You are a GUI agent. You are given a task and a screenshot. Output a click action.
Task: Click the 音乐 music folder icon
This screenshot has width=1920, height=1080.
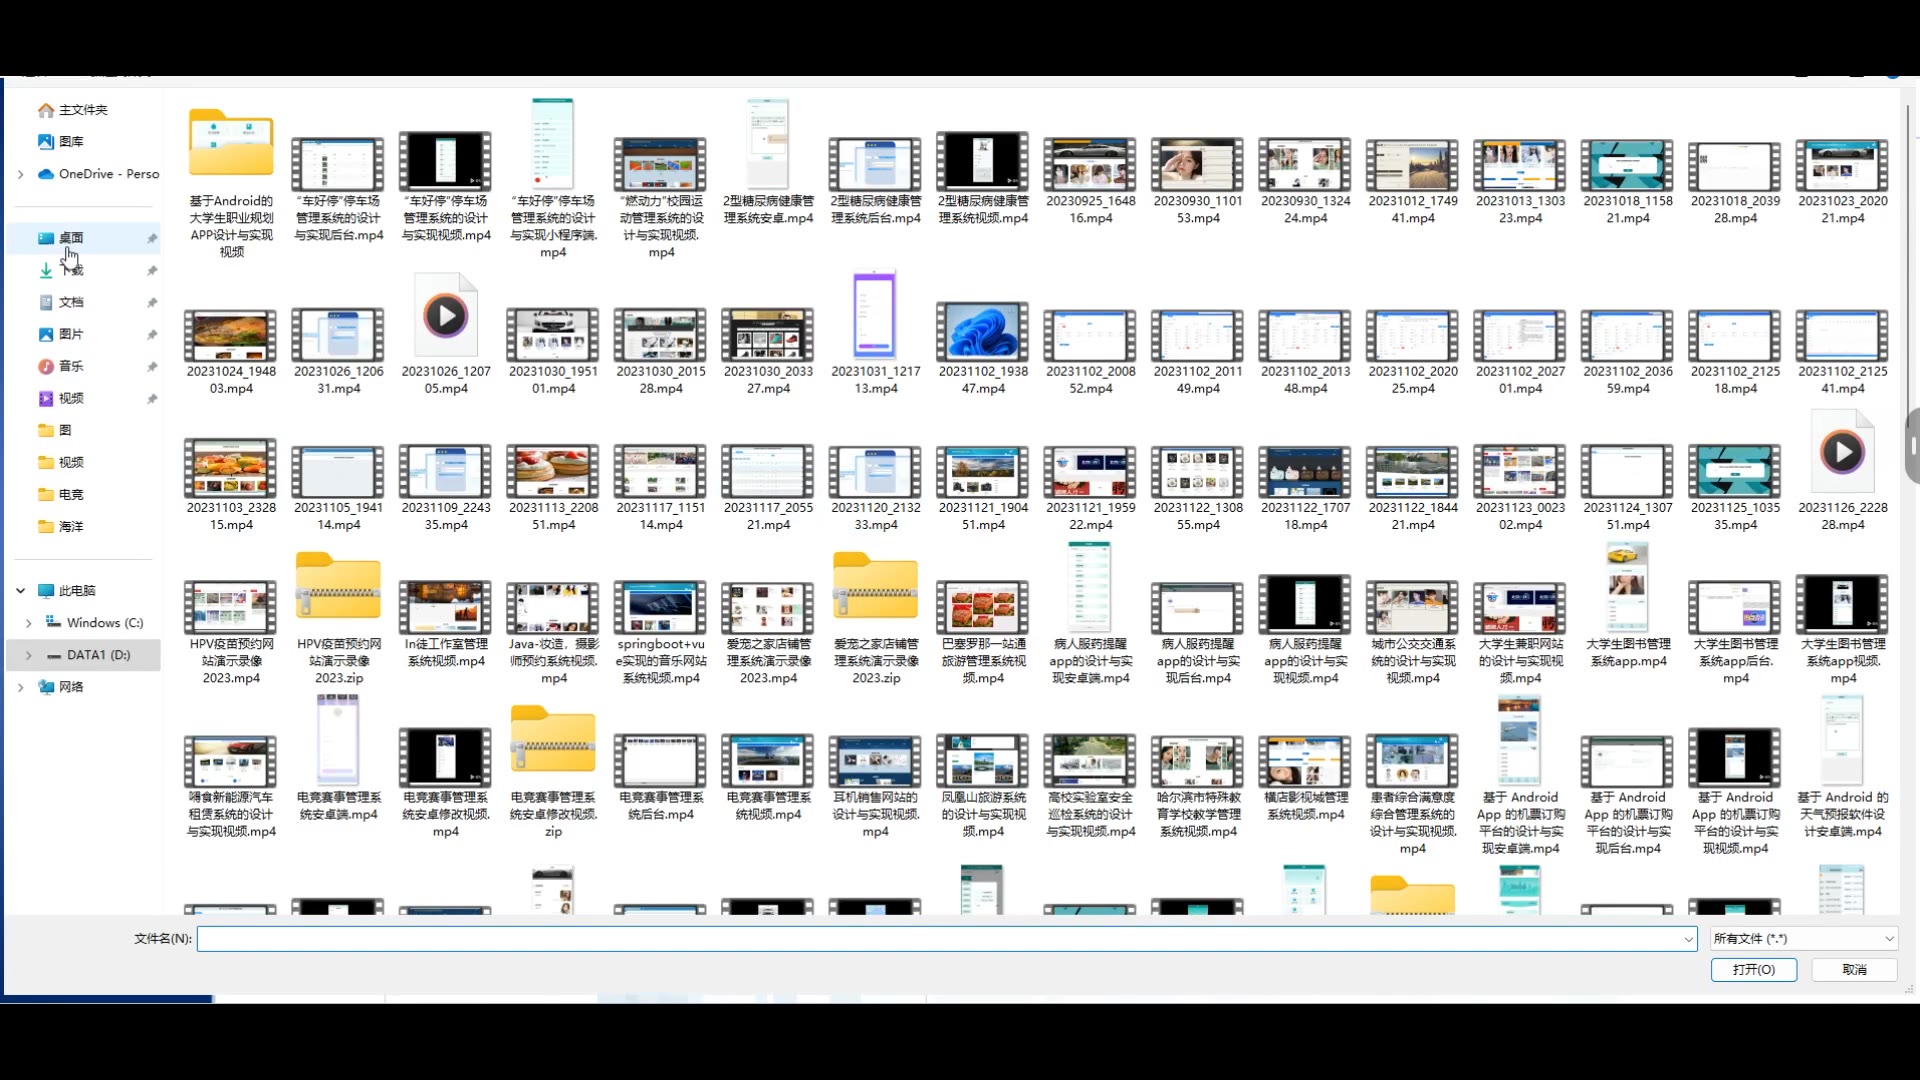[46, 366]
